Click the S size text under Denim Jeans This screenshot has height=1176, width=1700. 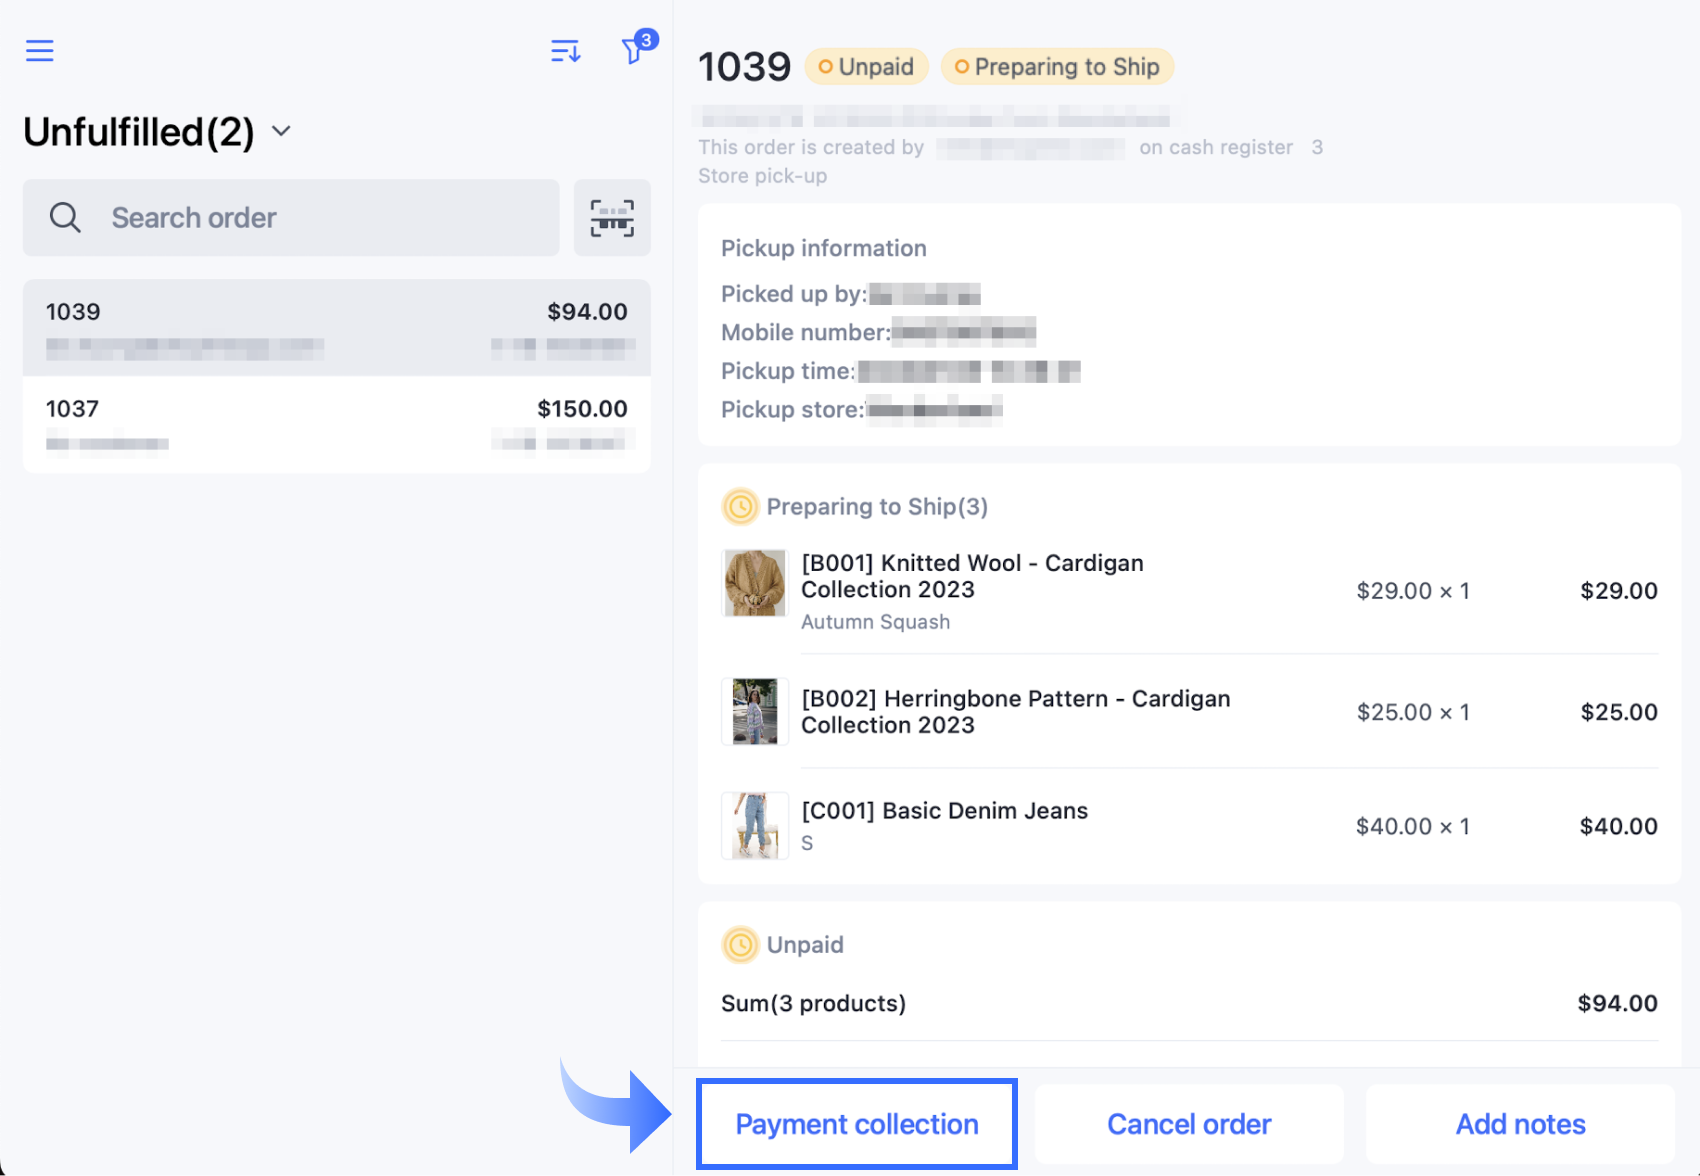pyautogui.click(x=808, y=843)
